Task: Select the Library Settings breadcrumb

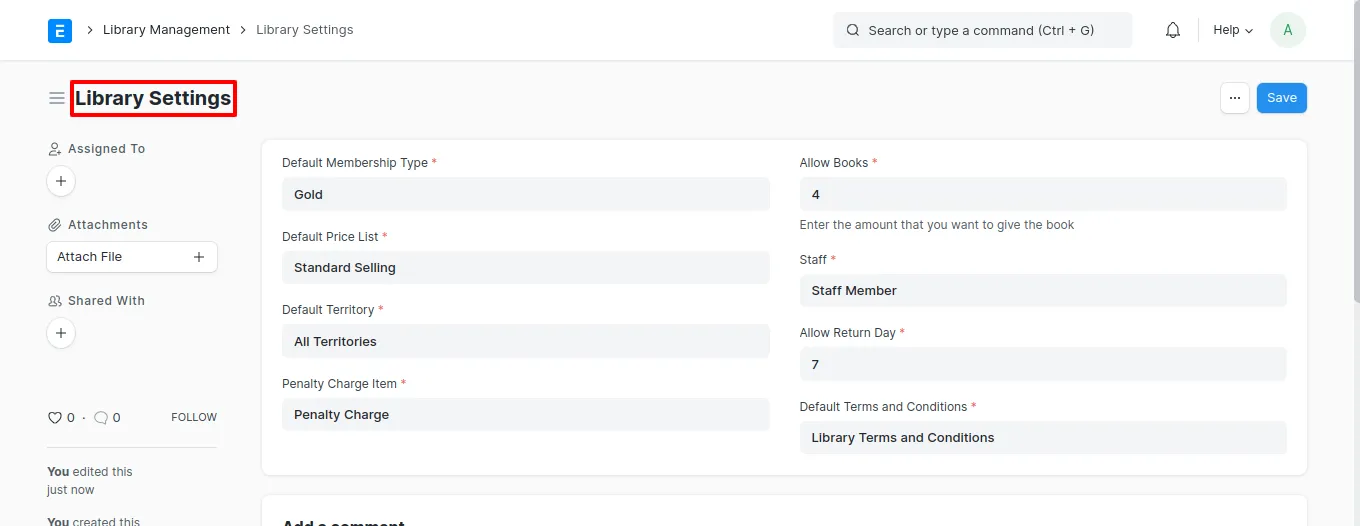Action: [305, 30]
